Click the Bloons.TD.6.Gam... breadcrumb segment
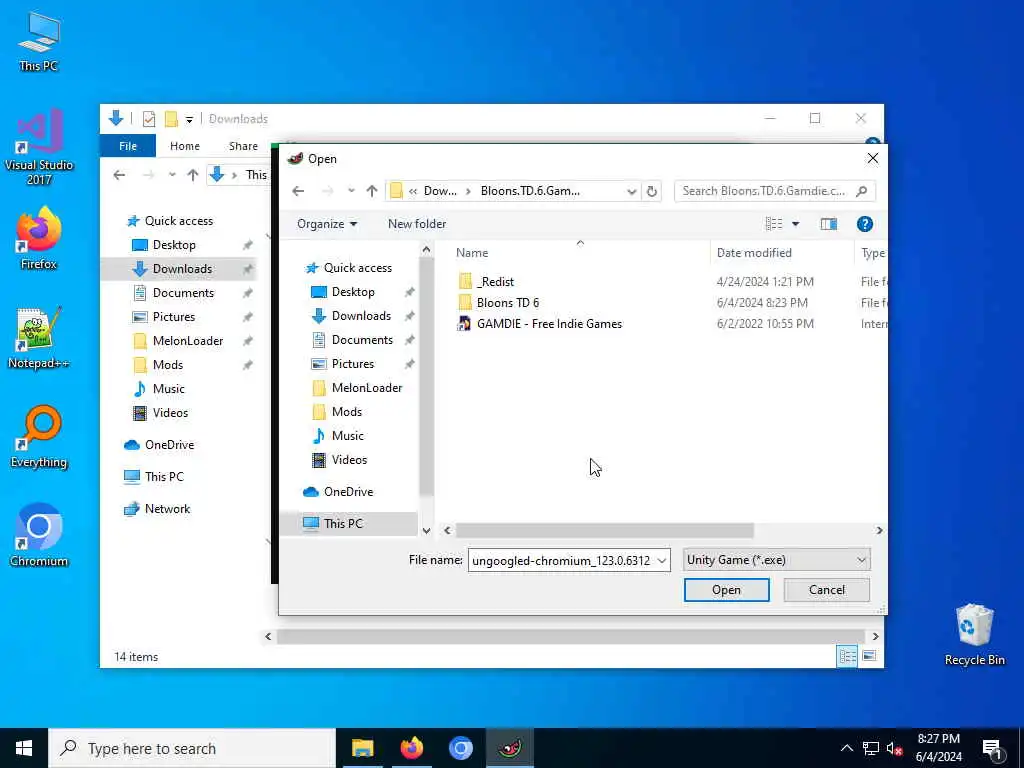Screen dimensions: 1024x768 tap(530, 191)
